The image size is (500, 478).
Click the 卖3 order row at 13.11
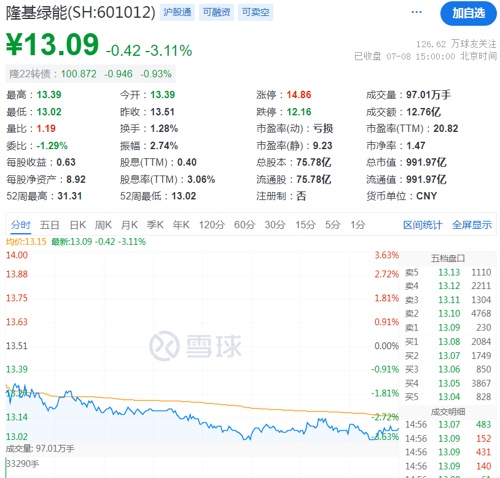point(448,300)
